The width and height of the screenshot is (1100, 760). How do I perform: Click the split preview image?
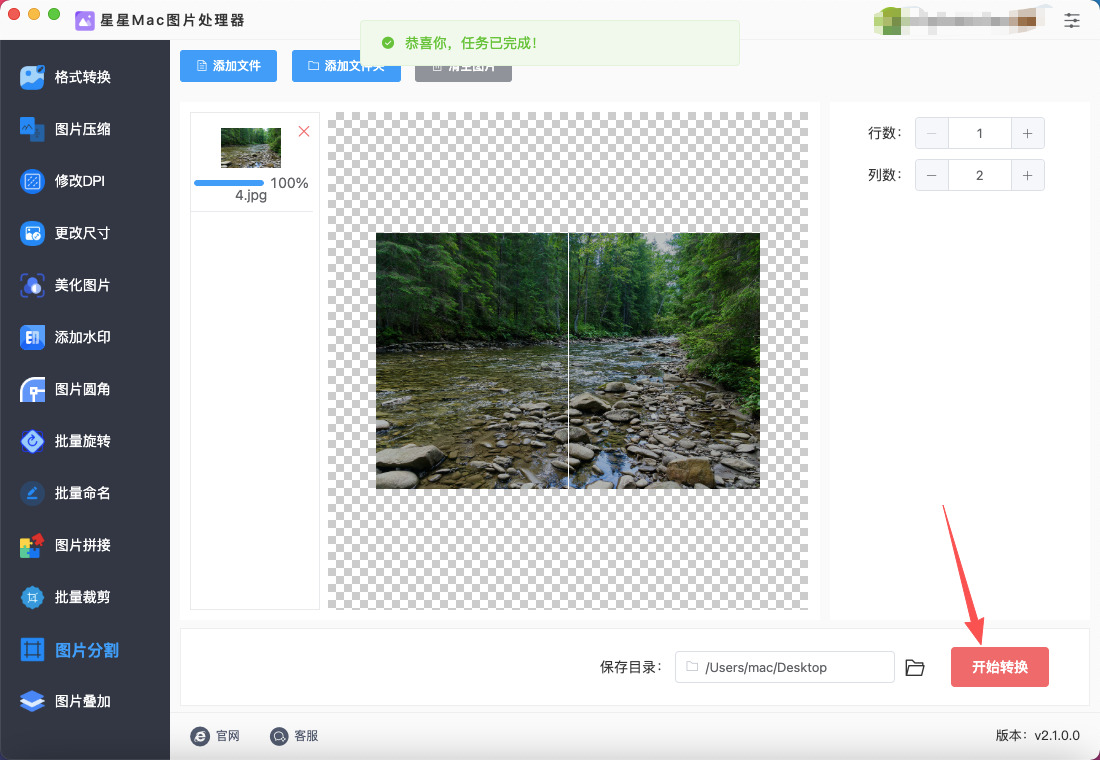pos(568,361)
